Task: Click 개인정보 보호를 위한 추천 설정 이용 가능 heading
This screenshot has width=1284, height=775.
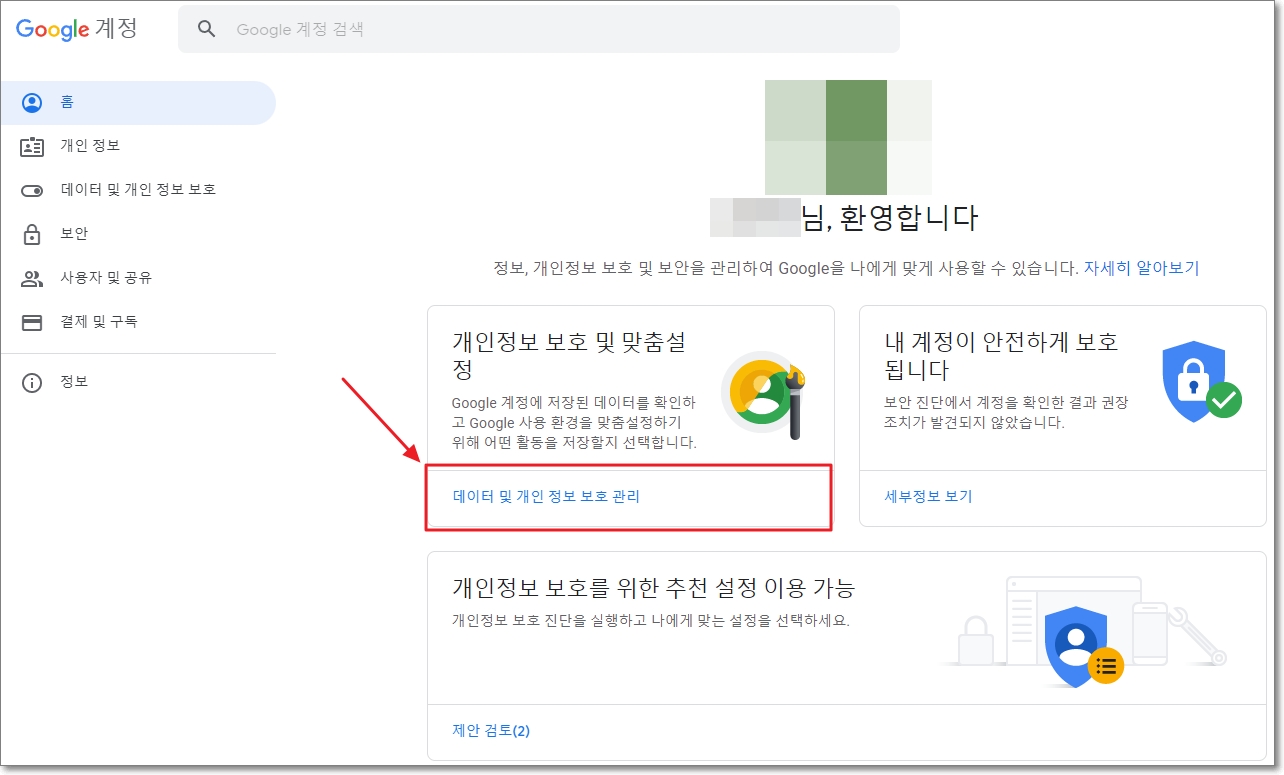Action: coord(653,587)
